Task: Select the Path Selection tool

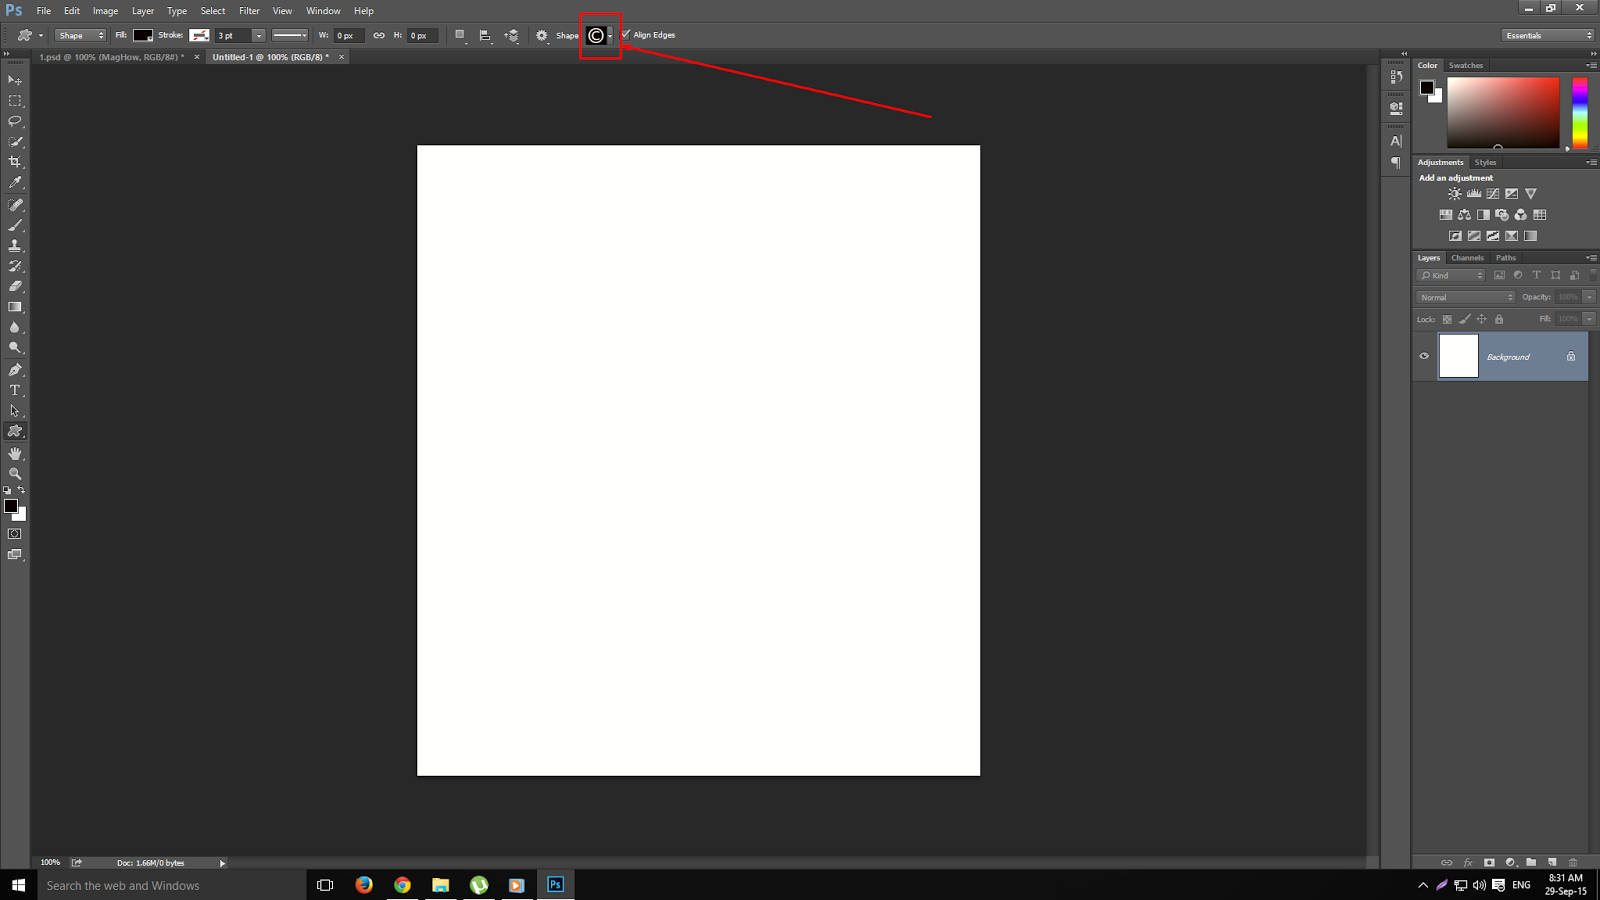Action: click(x=15, y=411)
